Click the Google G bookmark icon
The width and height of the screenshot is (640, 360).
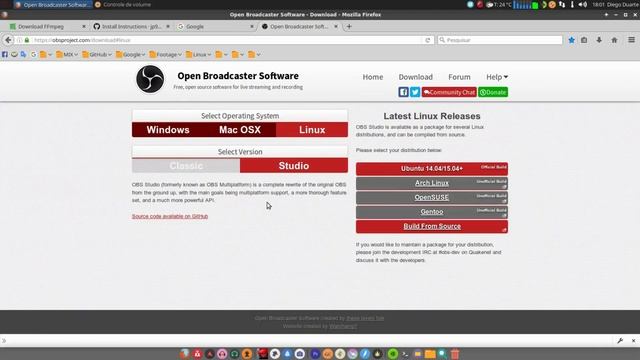33,54
